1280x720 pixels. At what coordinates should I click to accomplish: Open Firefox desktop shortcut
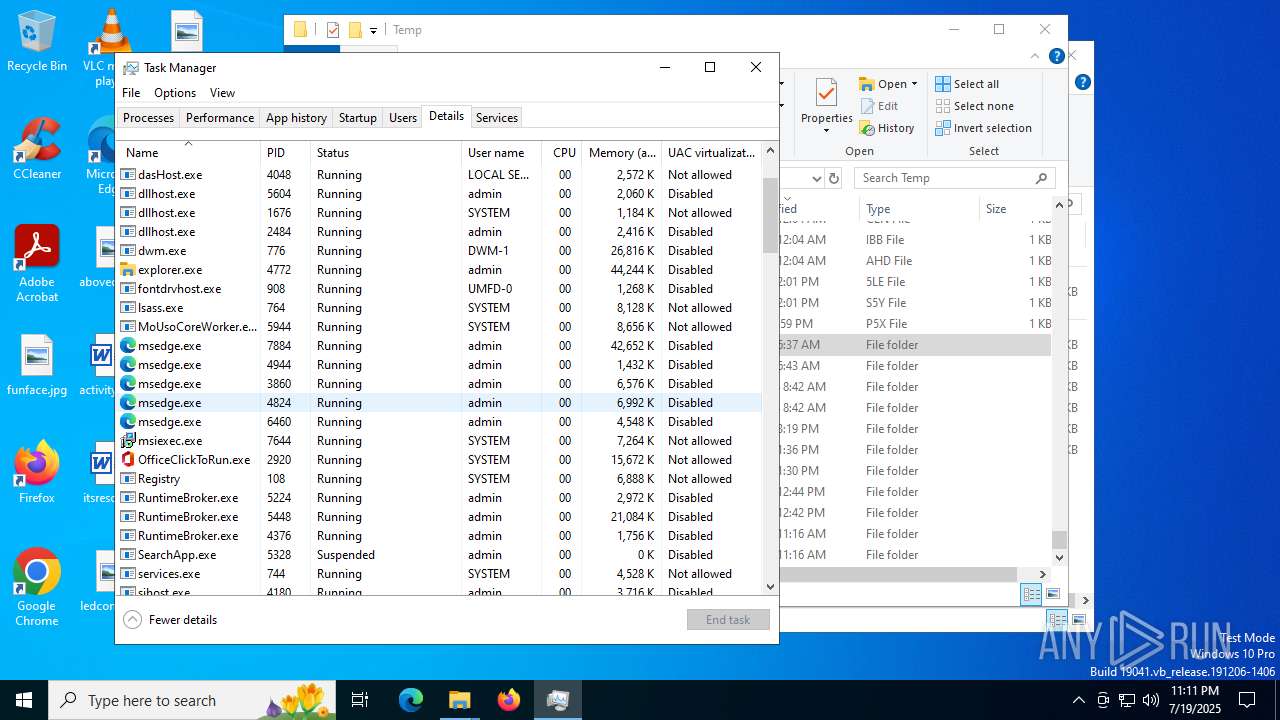pyautogui.click(x=37, y=473)
